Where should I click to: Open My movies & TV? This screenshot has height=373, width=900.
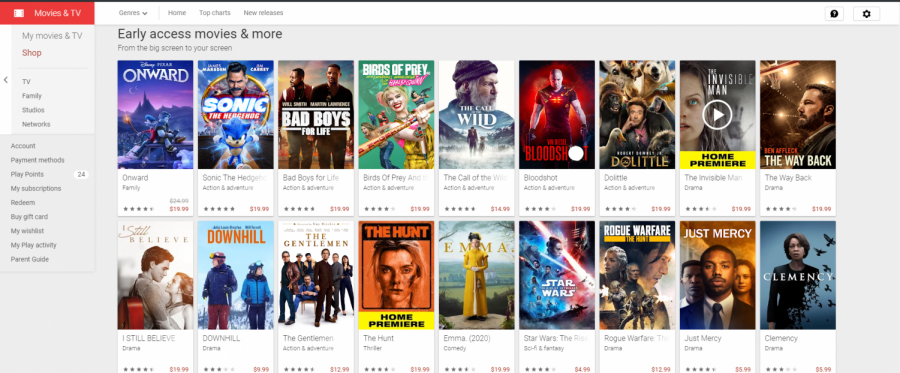[52, 36]
